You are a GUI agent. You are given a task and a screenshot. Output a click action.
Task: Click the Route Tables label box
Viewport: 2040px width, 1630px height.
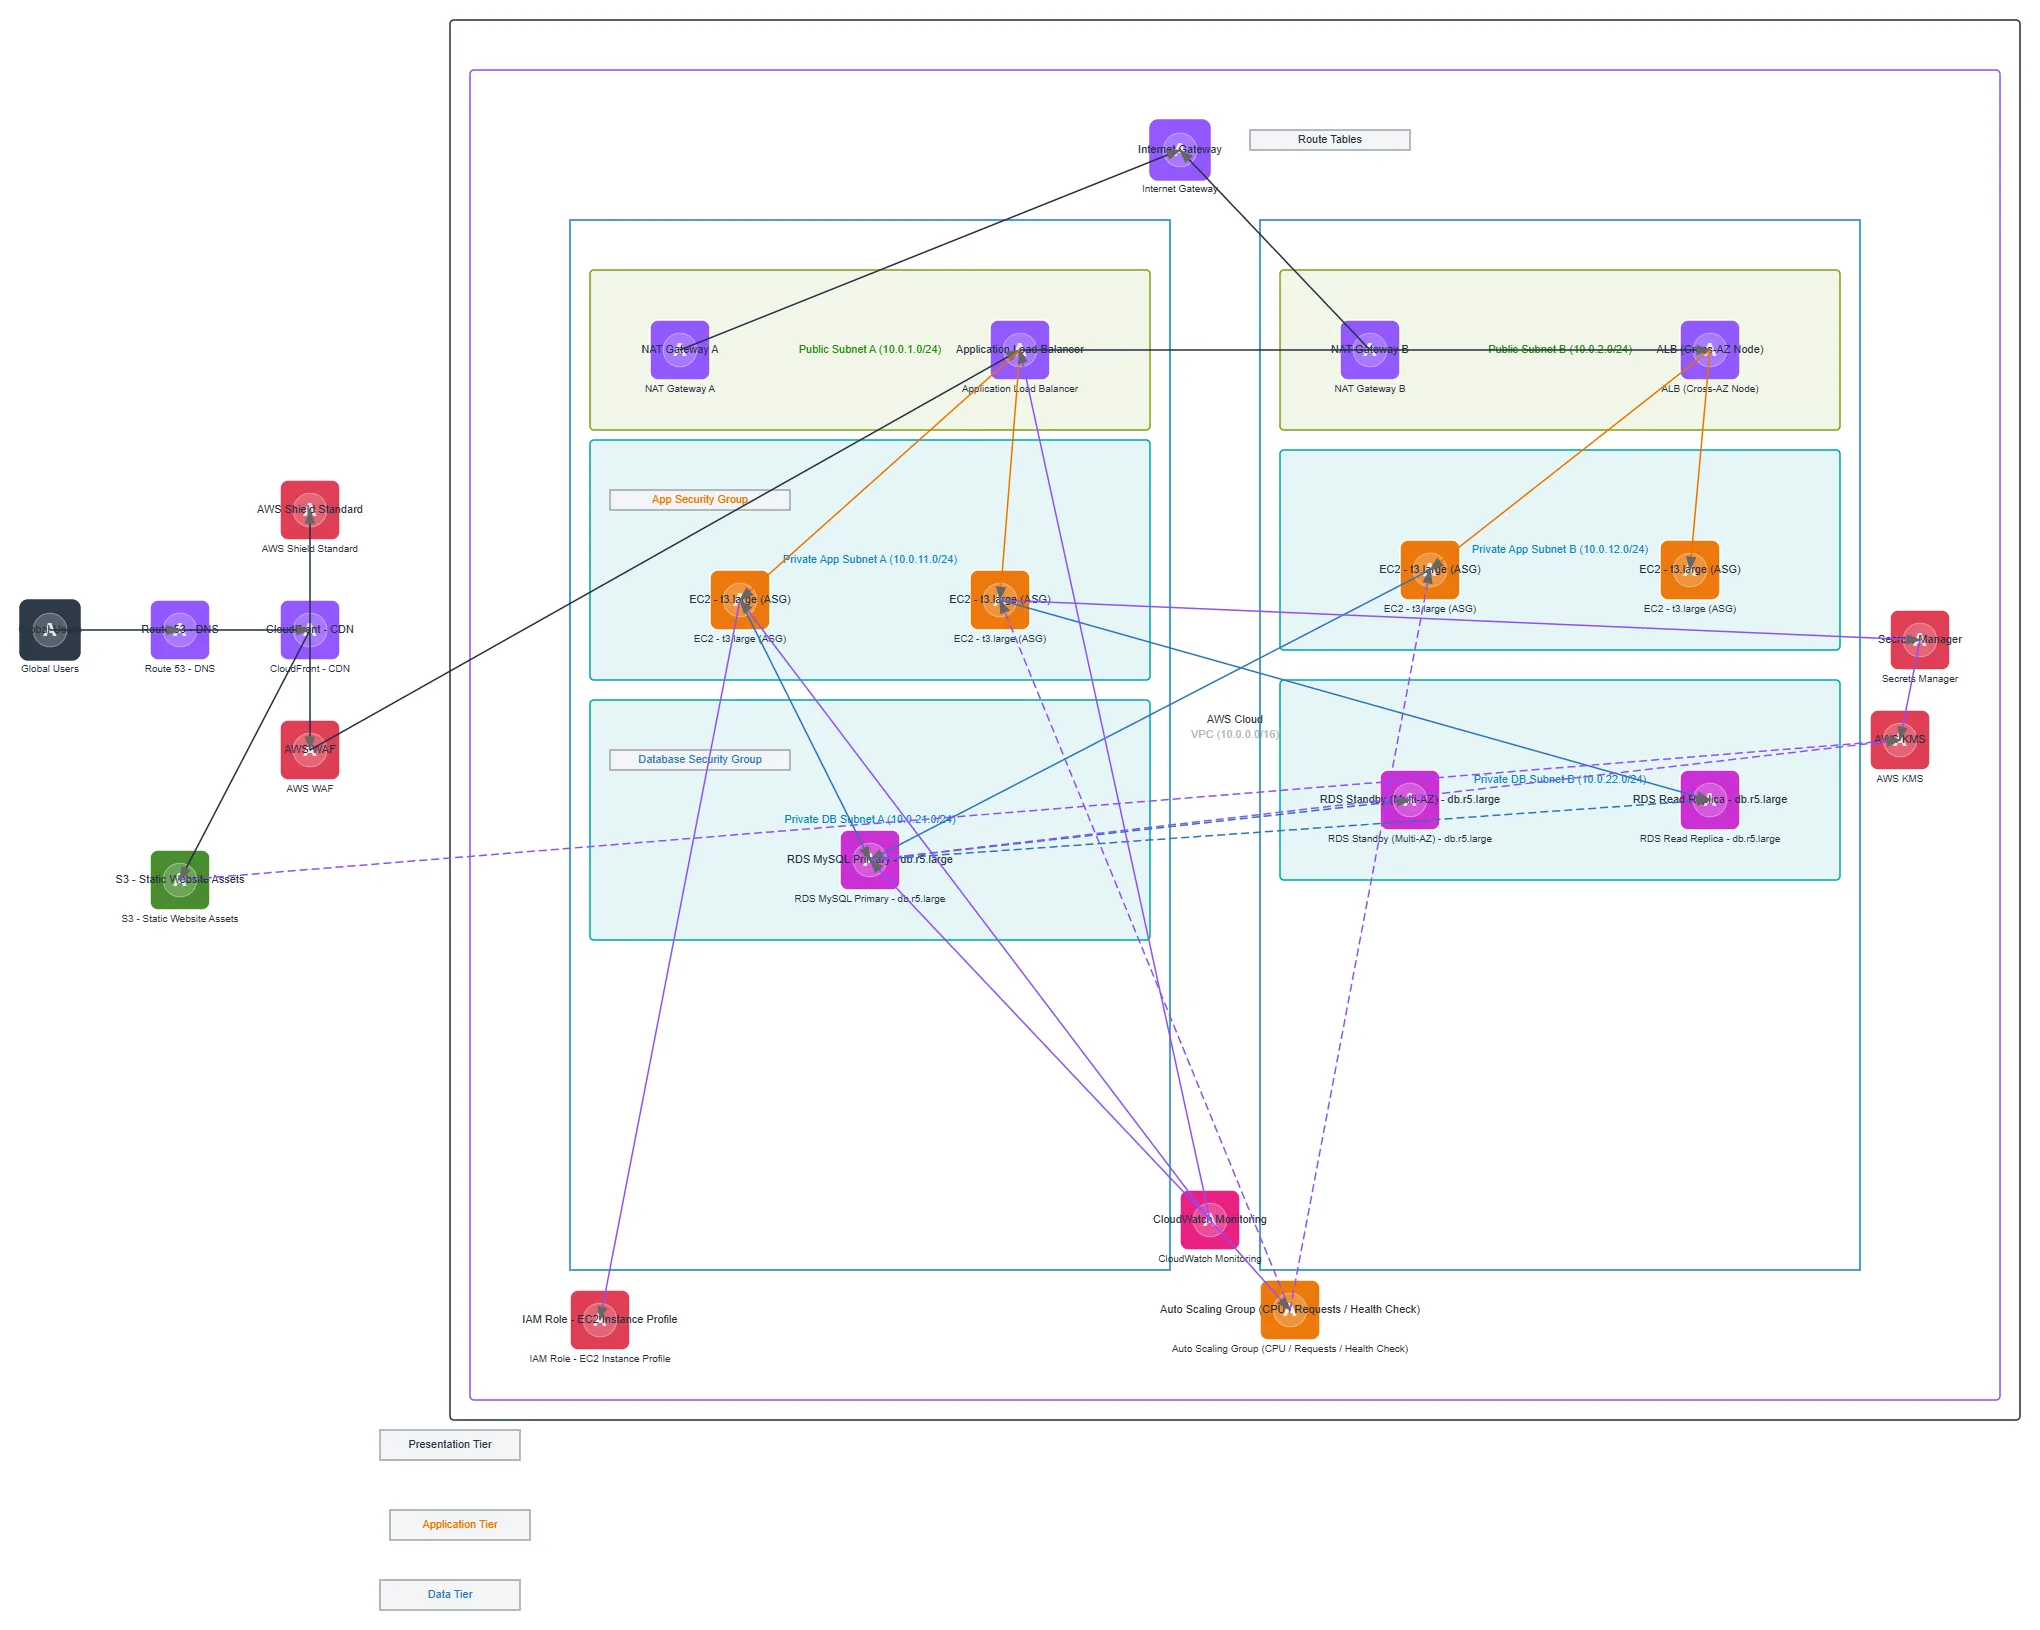pyautogui.click(x=1330, y=140)
